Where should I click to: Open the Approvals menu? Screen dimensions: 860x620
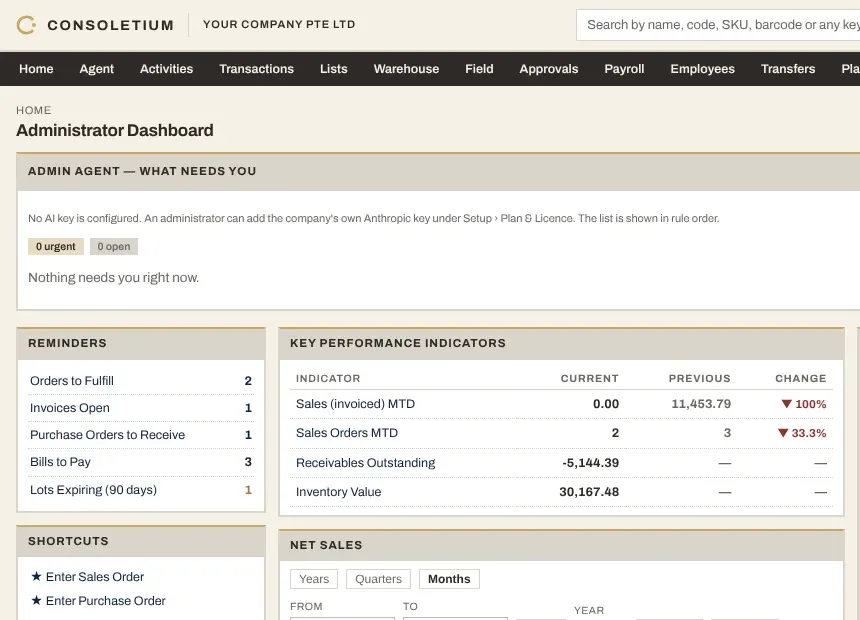coord(548,69)
